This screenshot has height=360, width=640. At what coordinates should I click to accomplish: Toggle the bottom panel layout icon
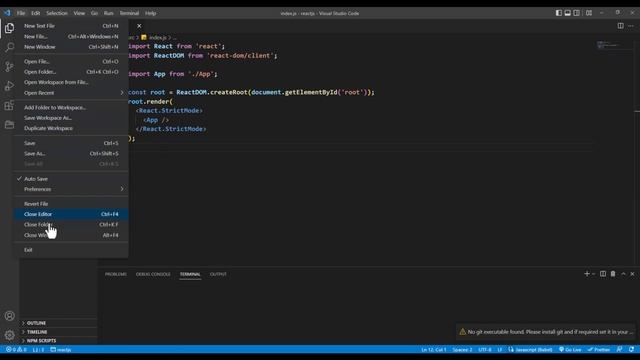568,13
